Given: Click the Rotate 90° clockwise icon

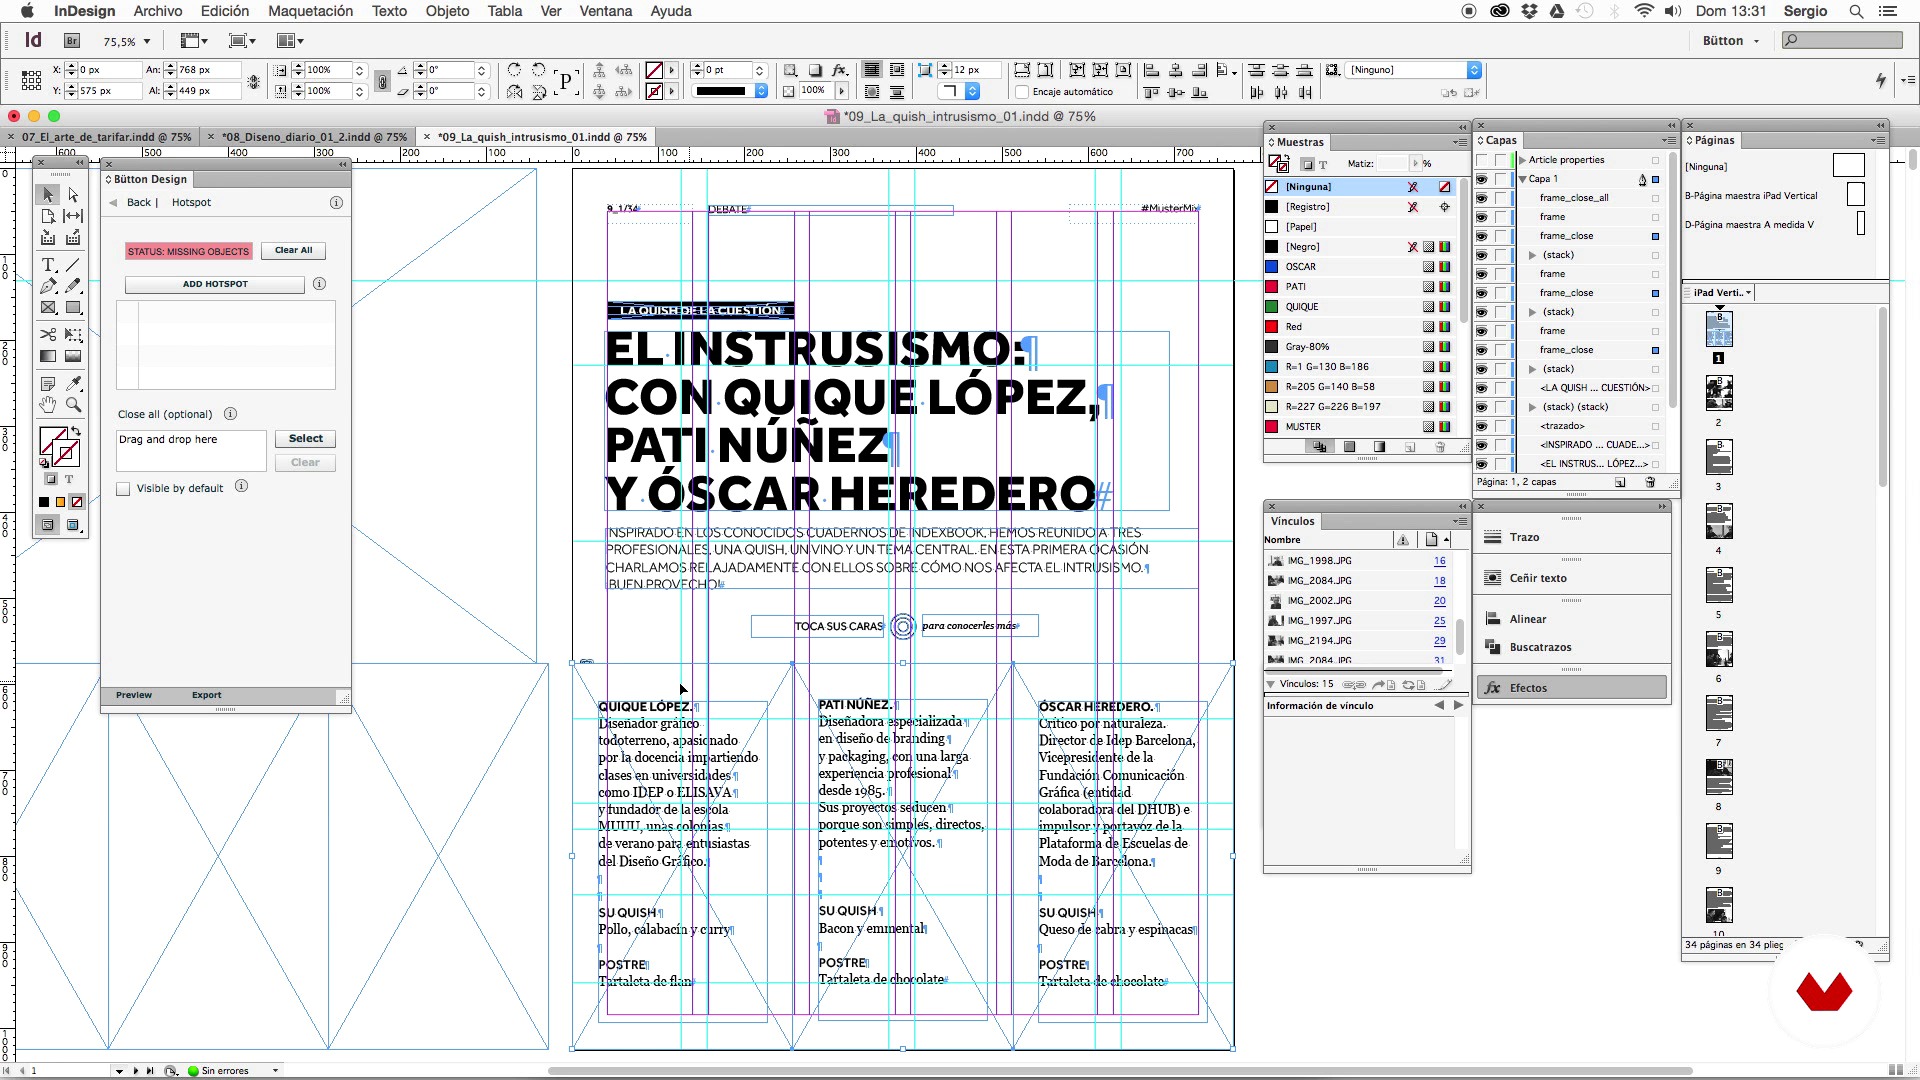Looking at the screenshot, I should click(514, 70).
